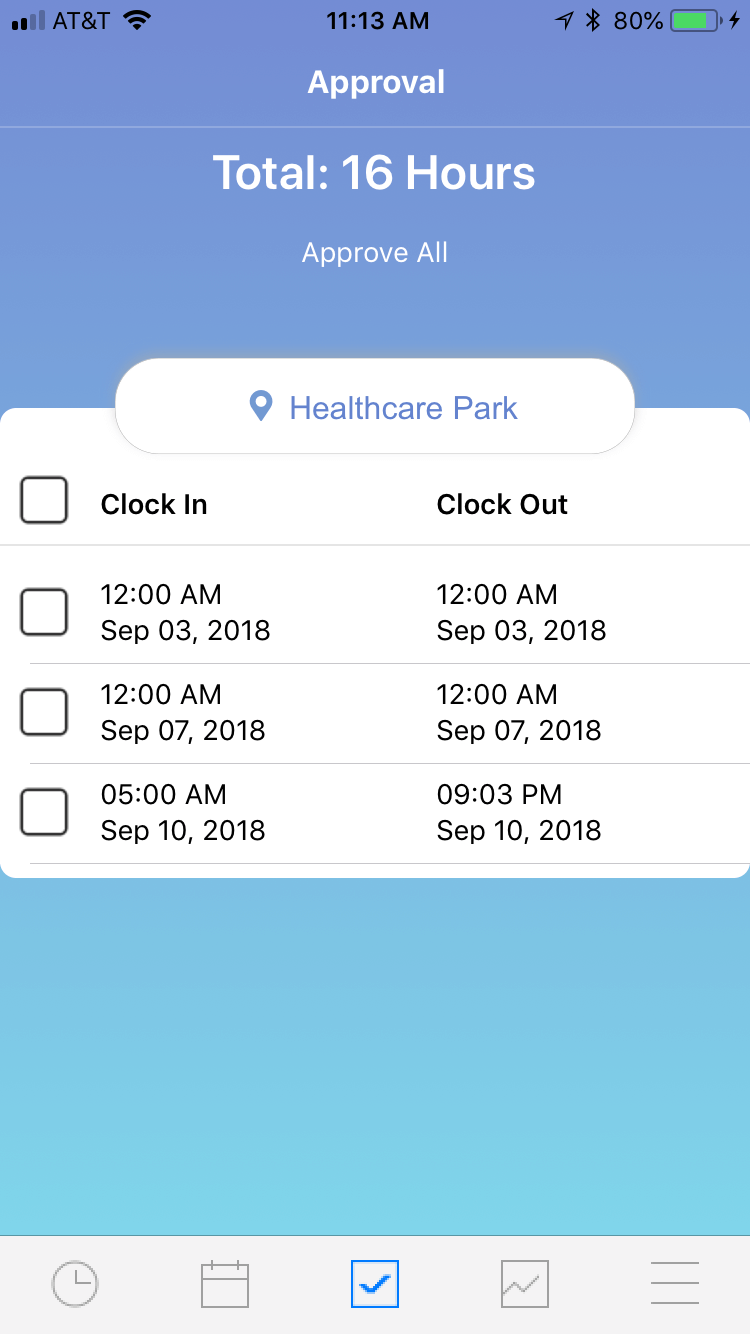Select the approval checkmark tab icon

click(x=375, y=1284)
